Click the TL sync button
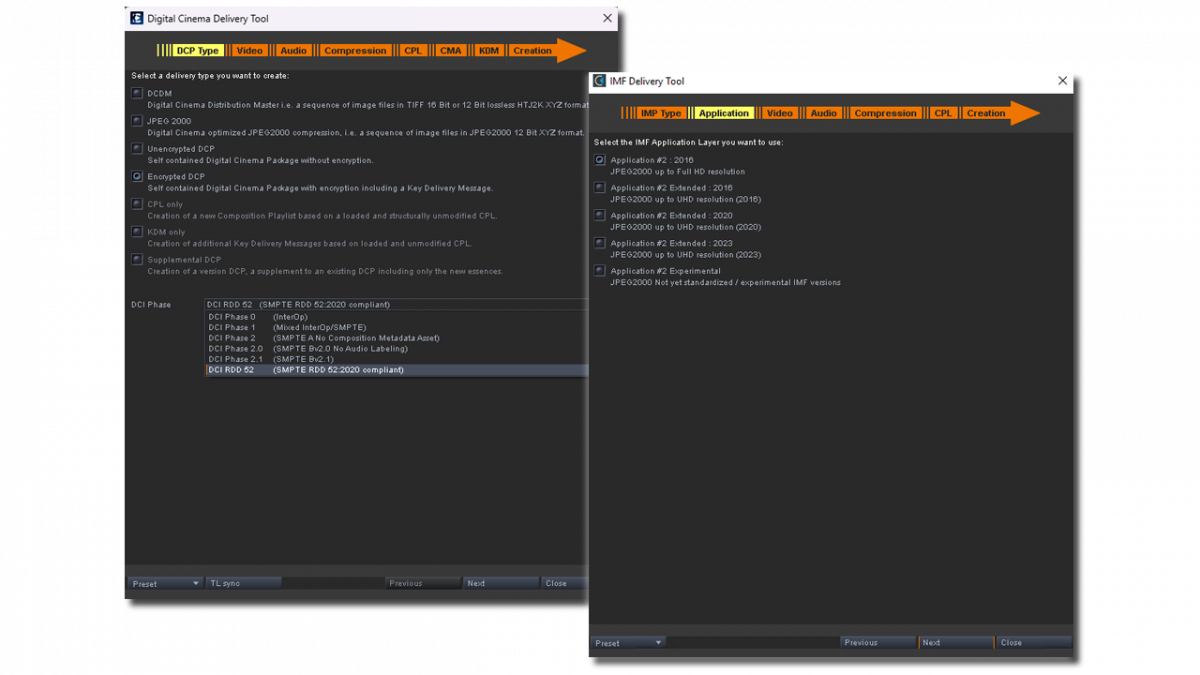This screenshot has width=1200, height=675. coord(243,583)
